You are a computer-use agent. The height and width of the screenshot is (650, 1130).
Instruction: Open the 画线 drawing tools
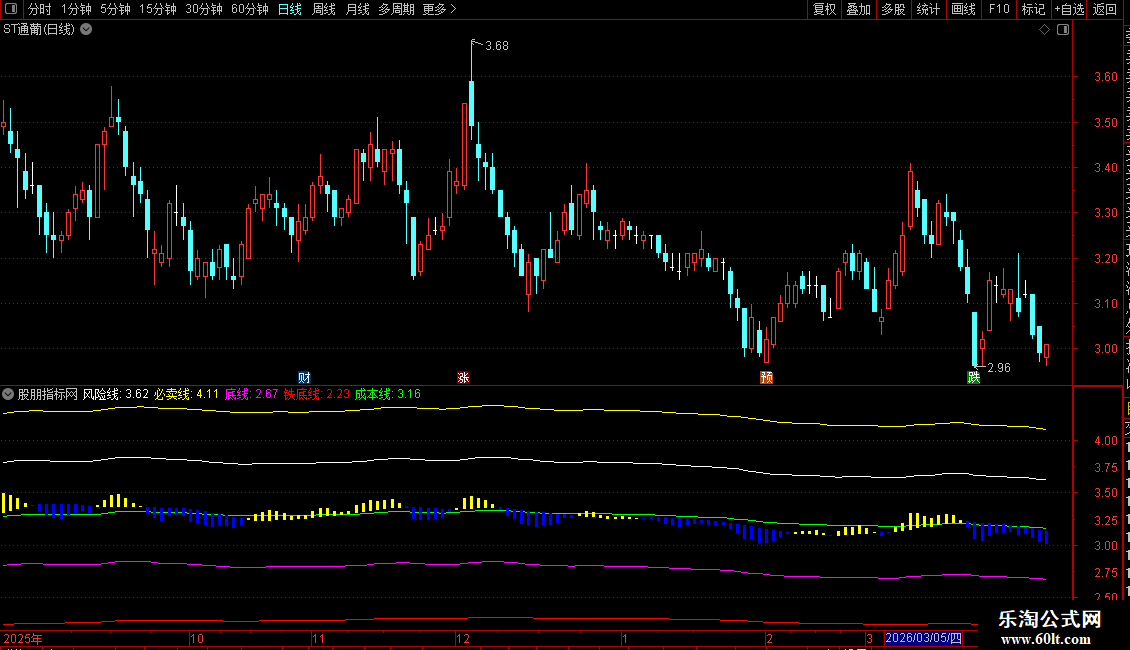click(x=964, y=9)
